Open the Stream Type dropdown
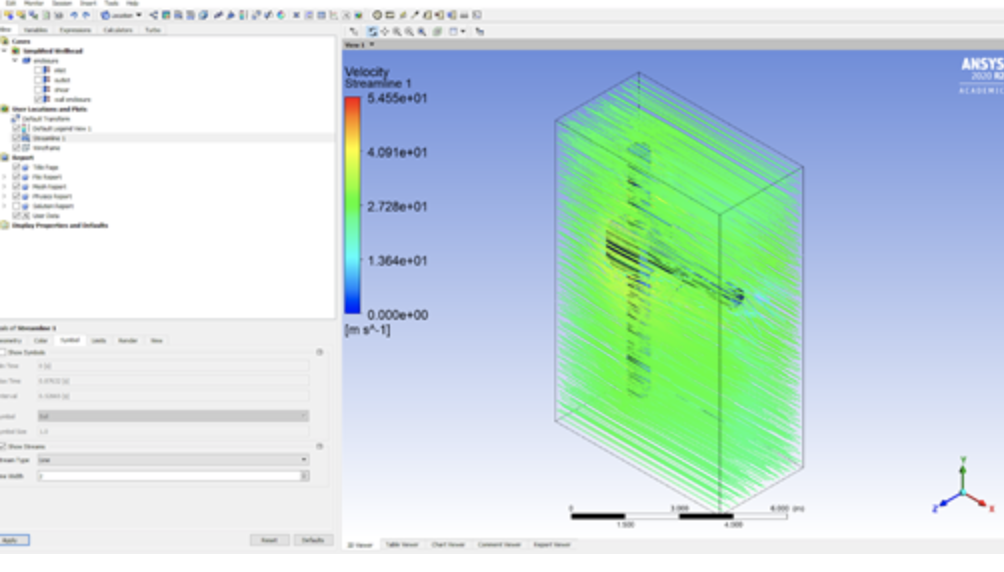This screenshot has height=572, width=1004. [173, 460]
